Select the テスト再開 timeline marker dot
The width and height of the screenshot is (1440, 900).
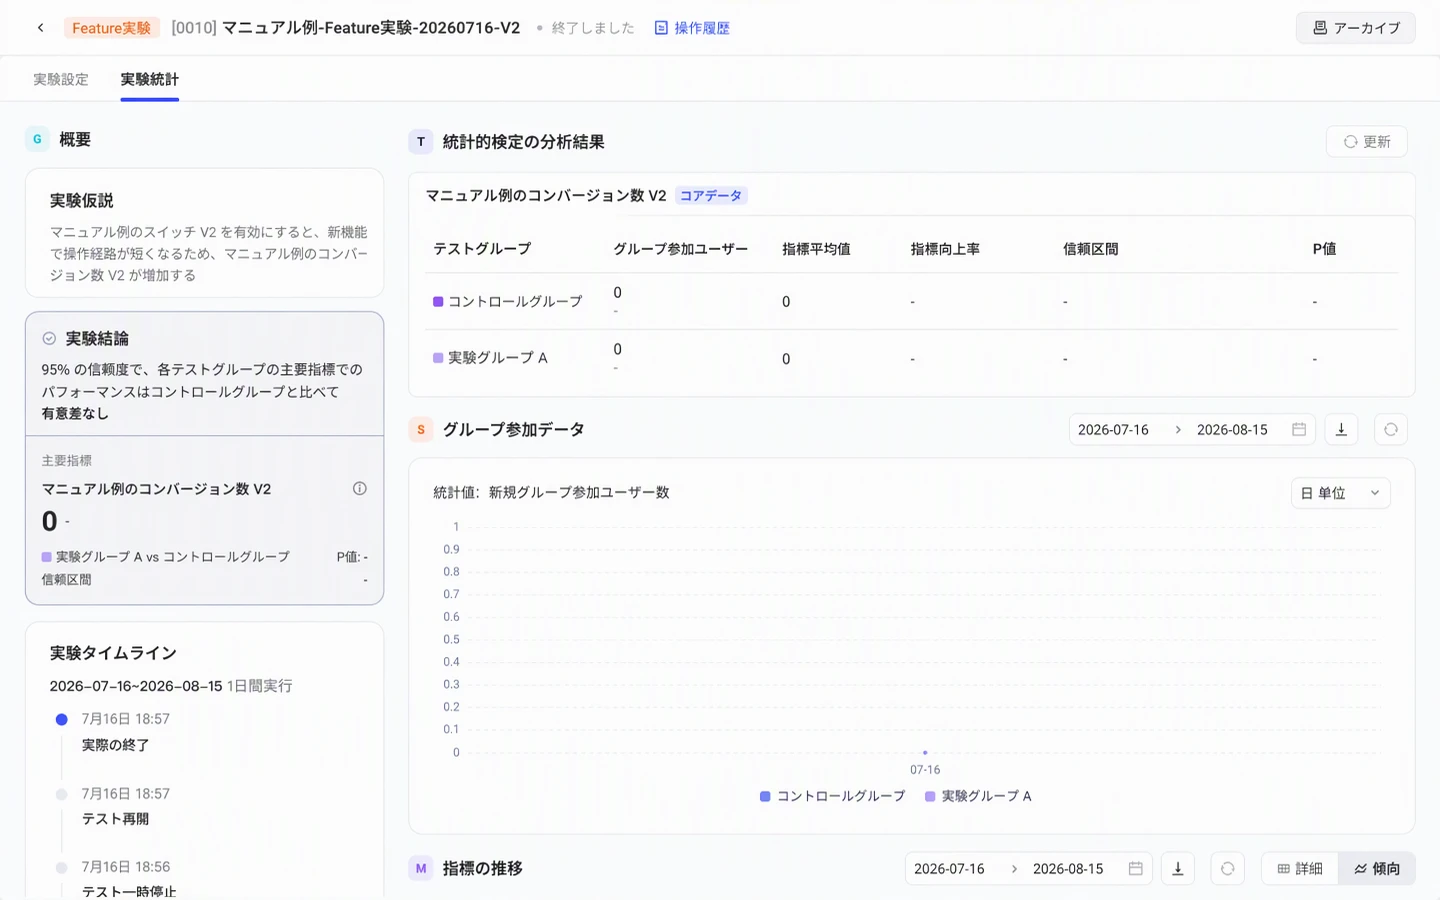tap(61, 794)
